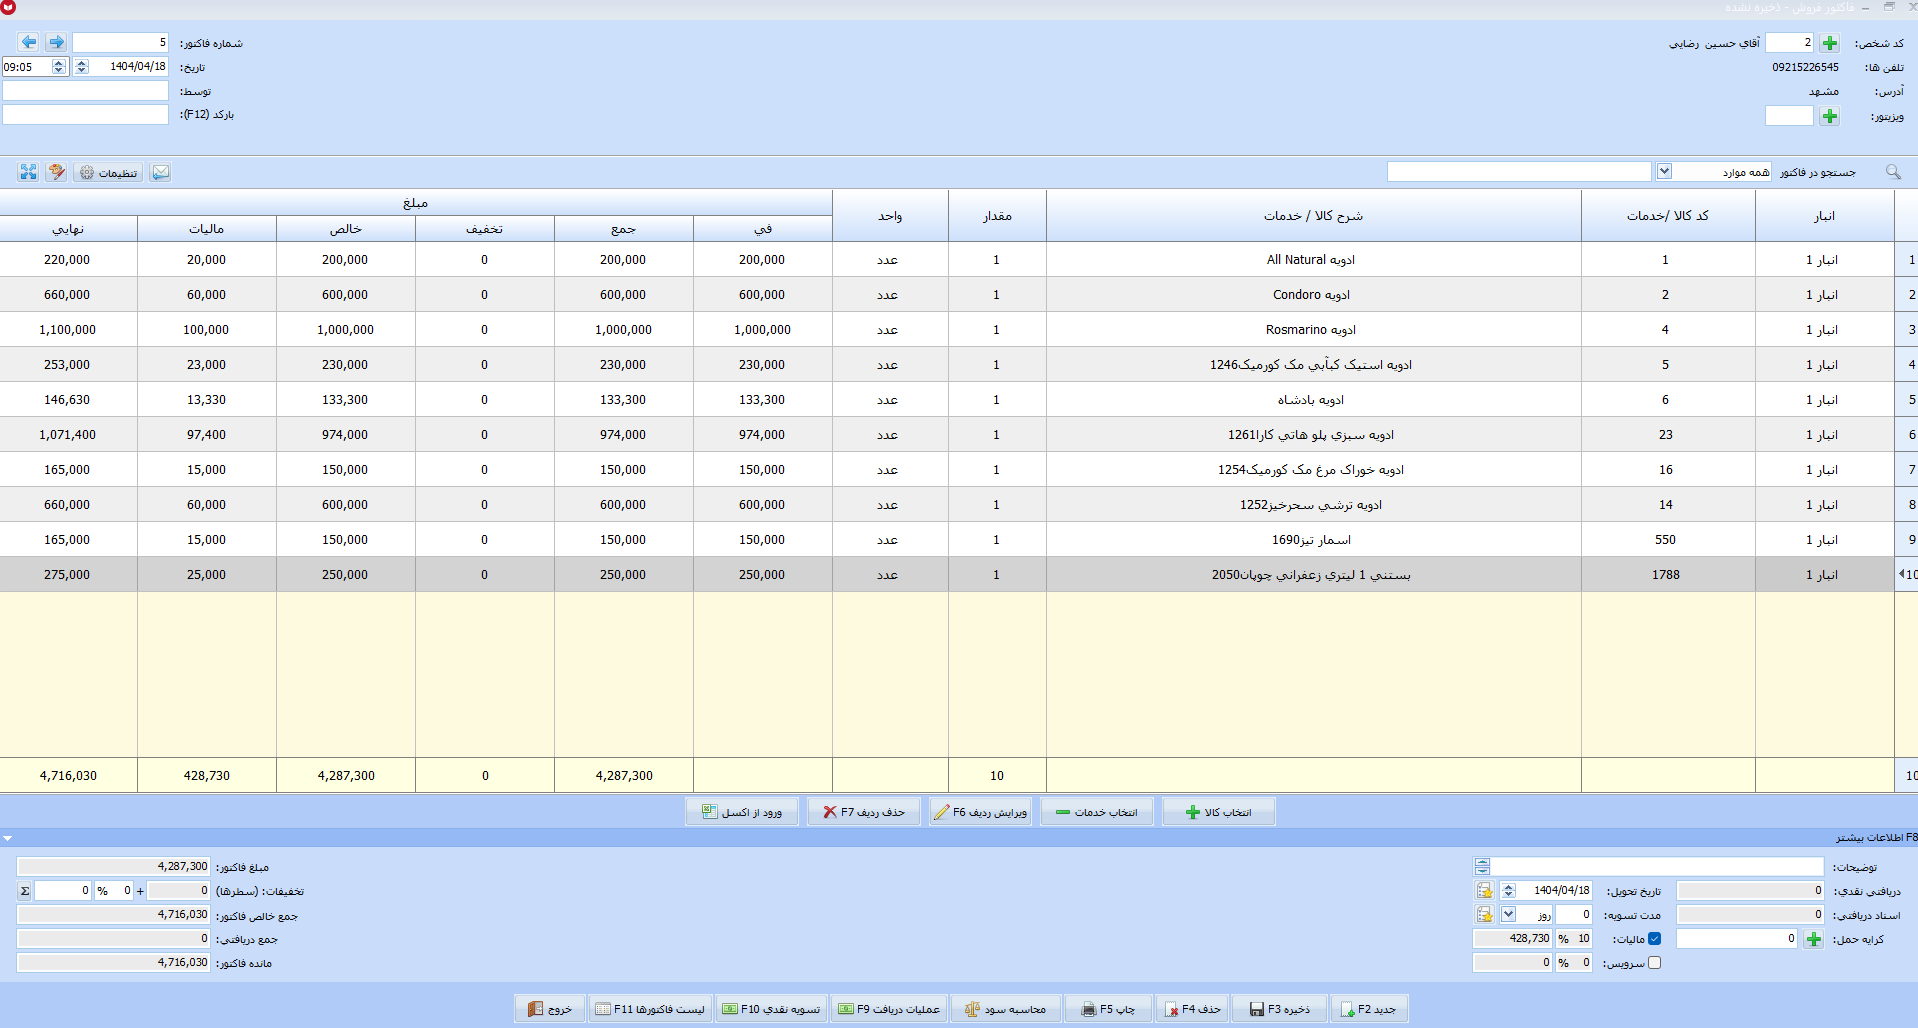Screen dimensions: 1918x1028
Task: Open the search scope dropdown (همه موارد)
Action: click(1664, 172)
